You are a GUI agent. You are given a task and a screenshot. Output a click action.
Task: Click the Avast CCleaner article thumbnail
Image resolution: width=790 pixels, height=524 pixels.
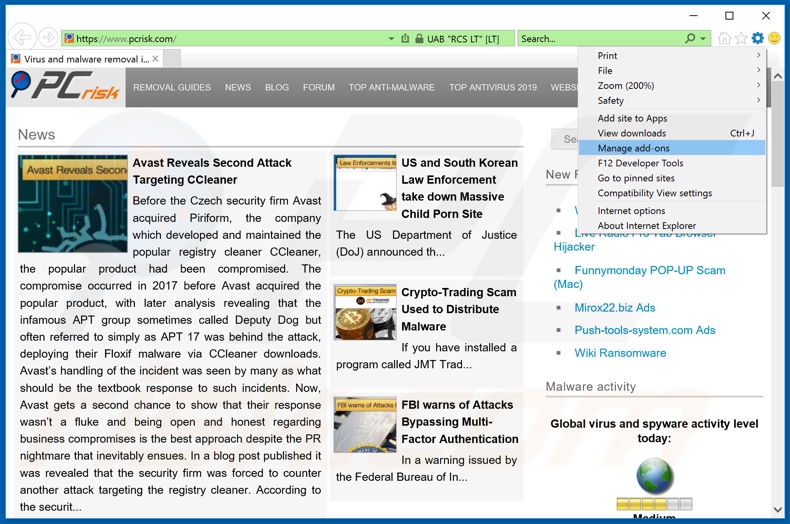tap(73, 204)
